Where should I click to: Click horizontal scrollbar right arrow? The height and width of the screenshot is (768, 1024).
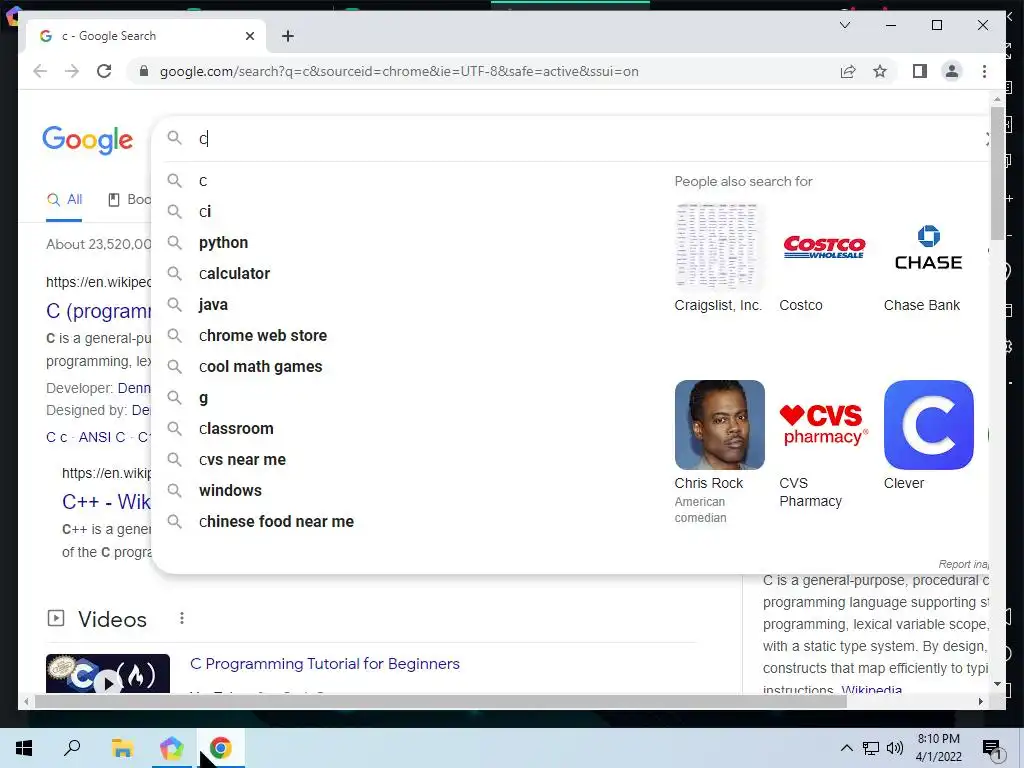pyautogui.click(x=980, y=702)
